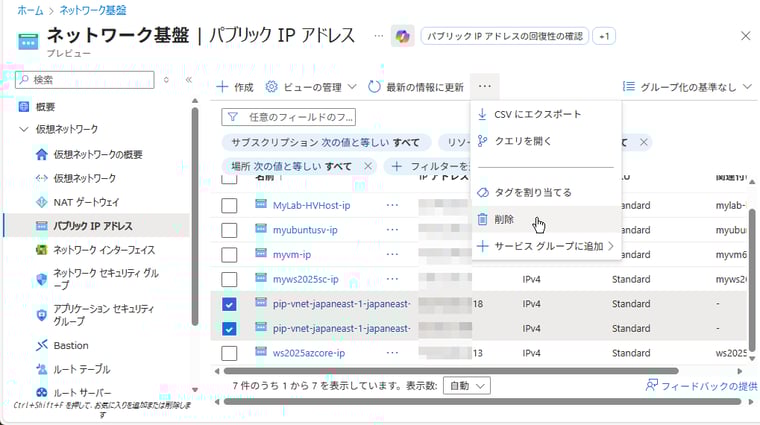Collapse the 仮想ネットワーク group chevron

point(23,129)
